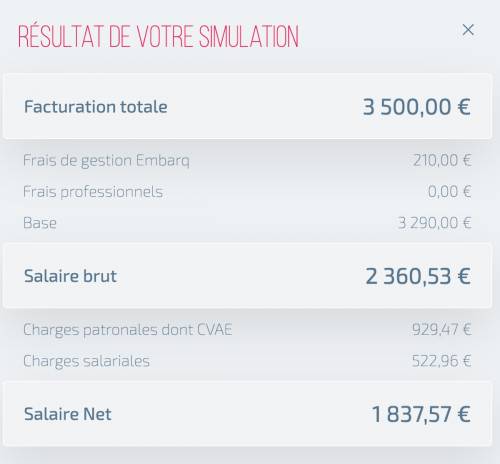
Task: Click the Frais professionnels label
Action: 93,192
